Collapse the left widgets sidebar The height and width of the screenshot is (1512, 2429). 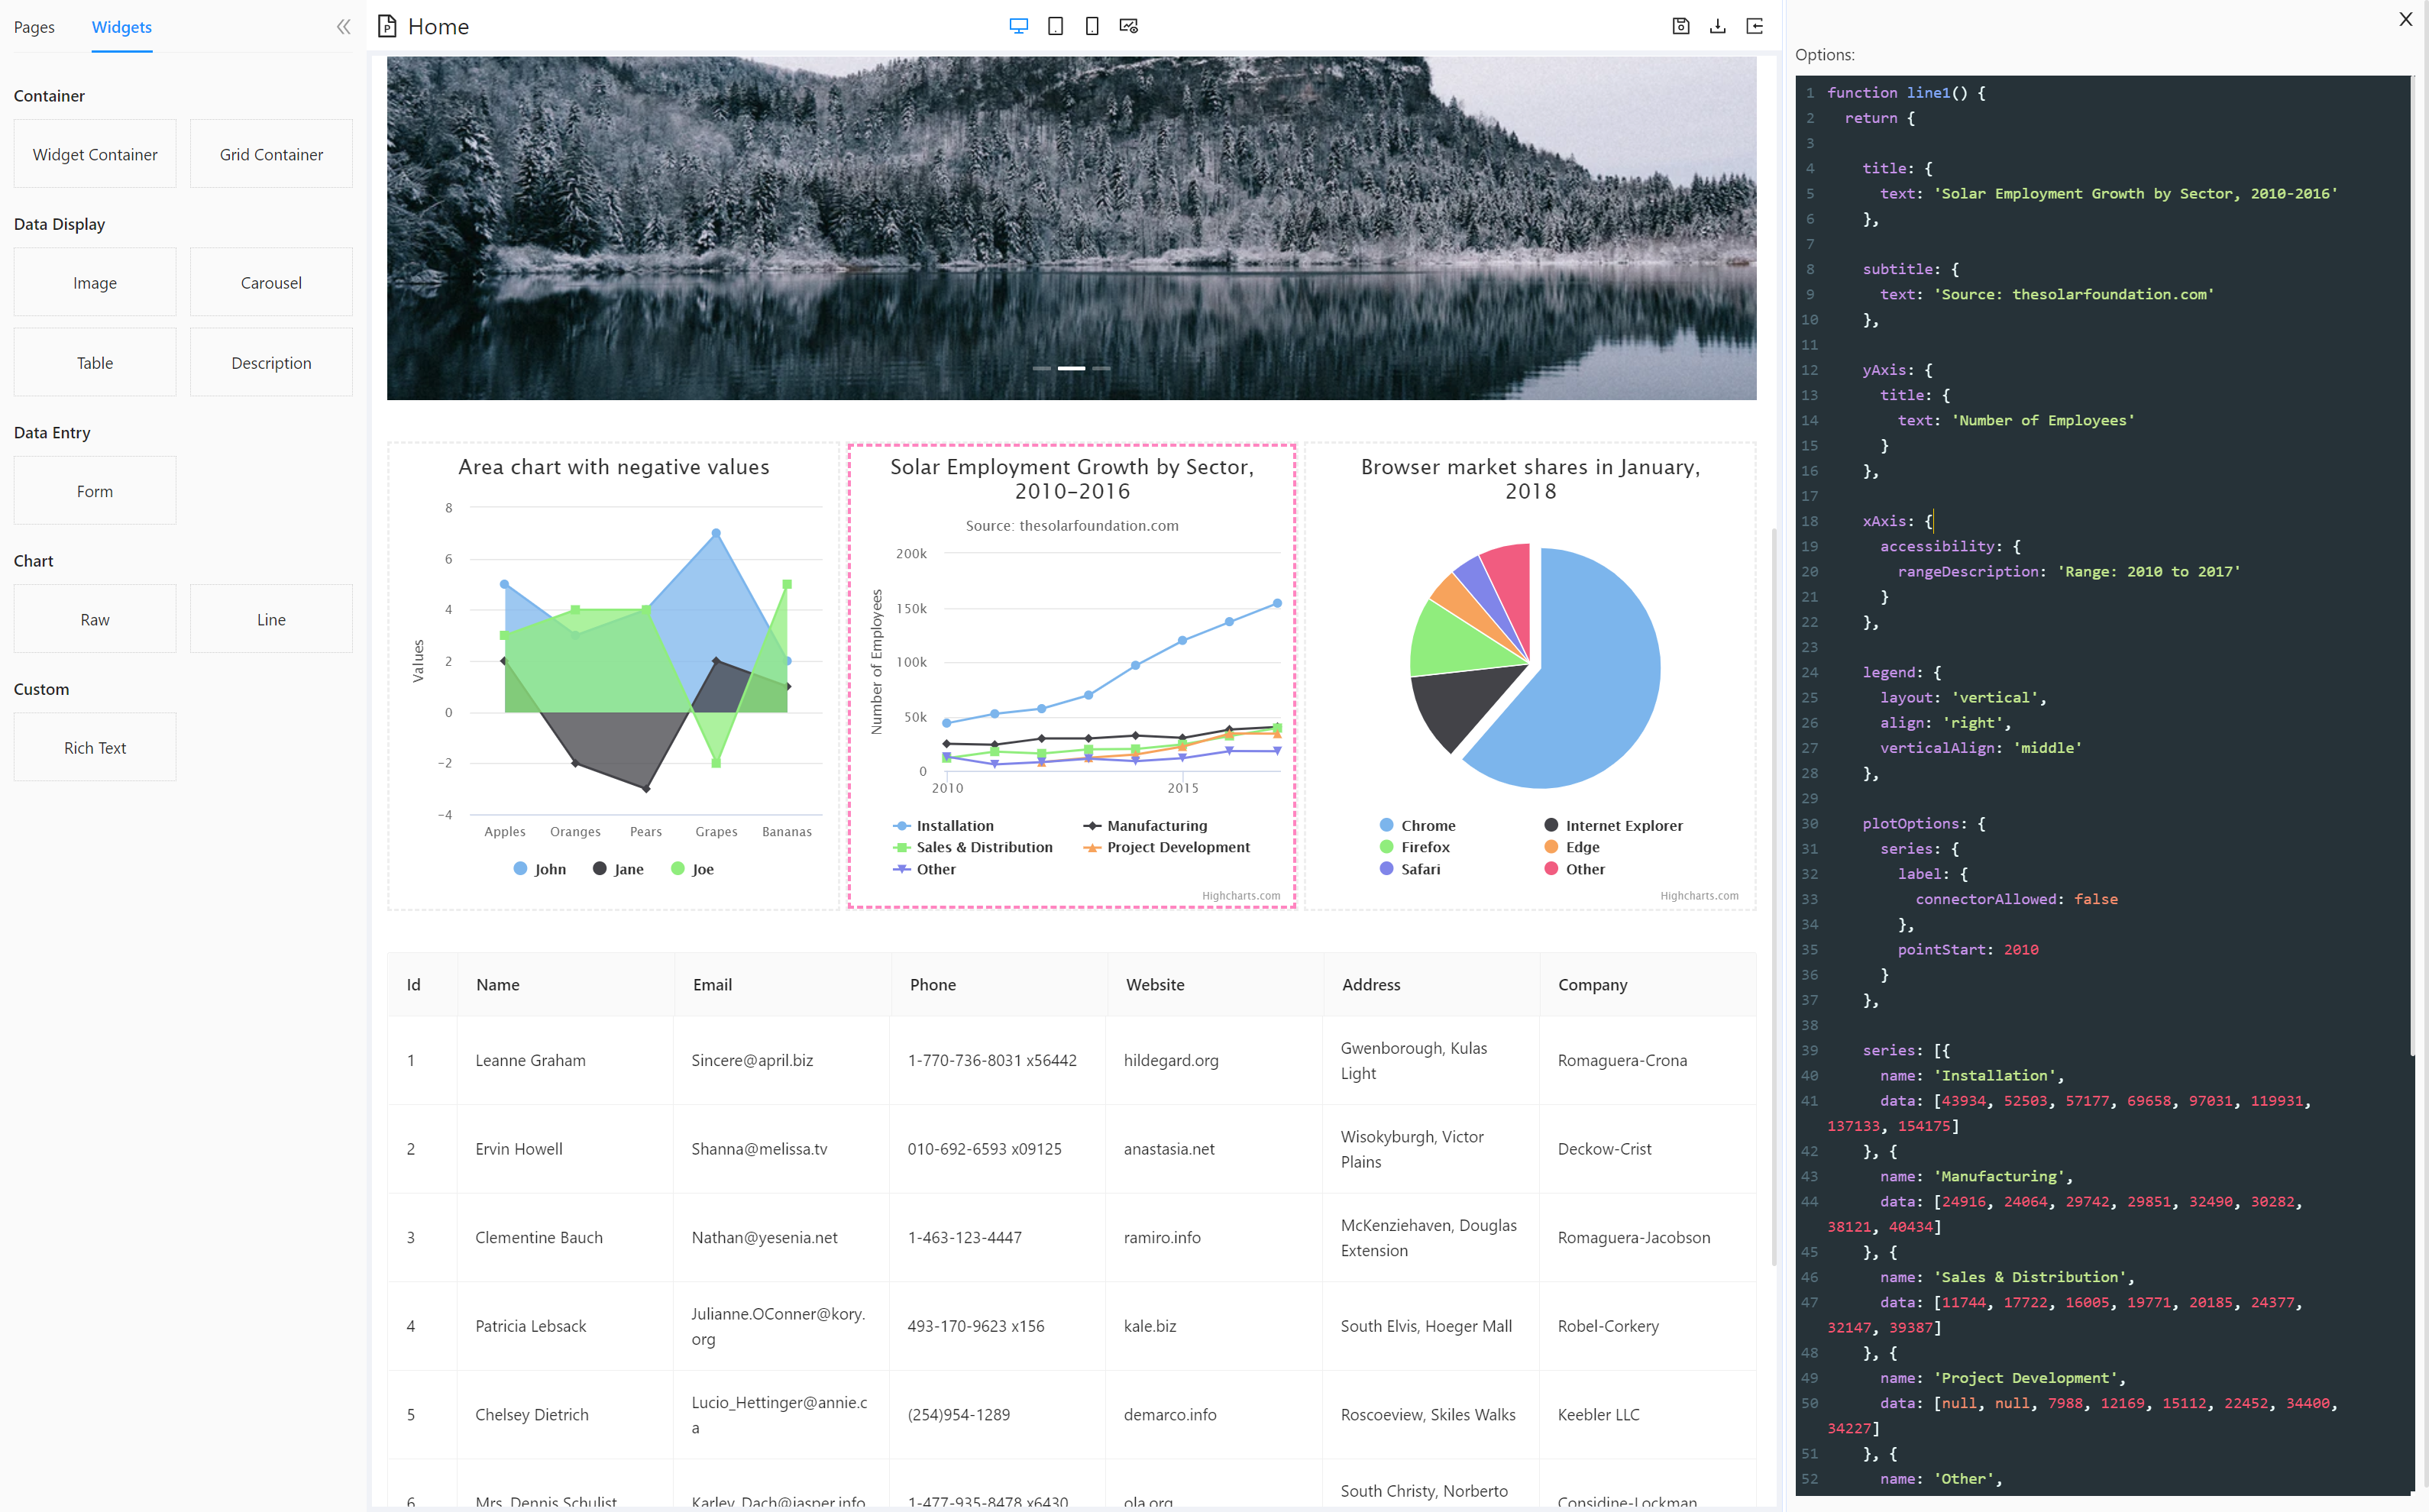coord(343,27)
